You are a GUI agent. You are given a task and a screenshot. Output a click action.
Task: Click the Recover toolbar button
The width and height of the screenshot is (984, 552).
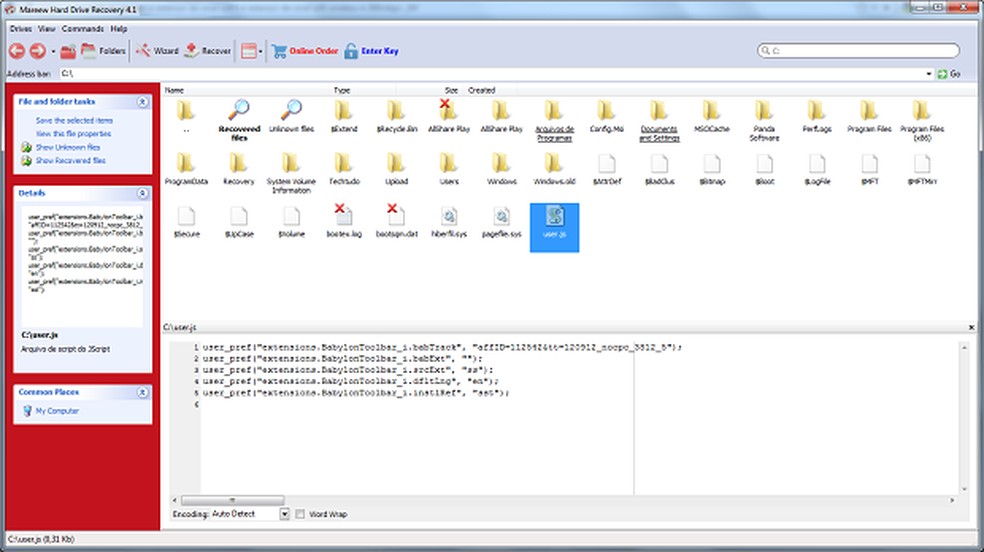(x=208, y=51)
